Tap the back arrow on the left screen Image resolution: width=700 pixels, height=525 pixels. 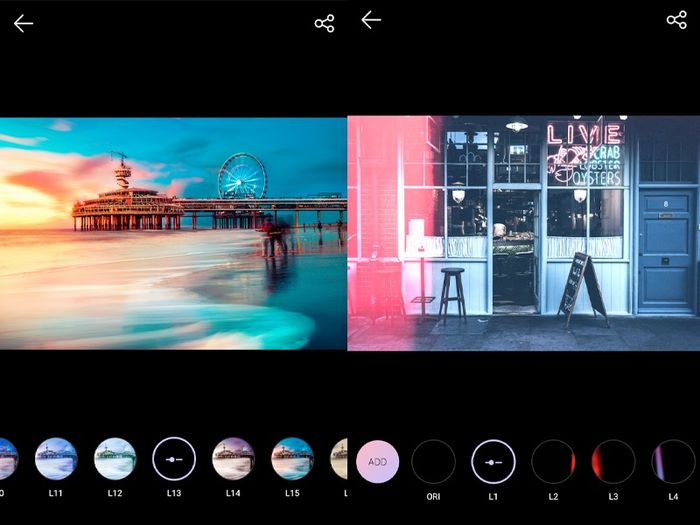[23, 24]
